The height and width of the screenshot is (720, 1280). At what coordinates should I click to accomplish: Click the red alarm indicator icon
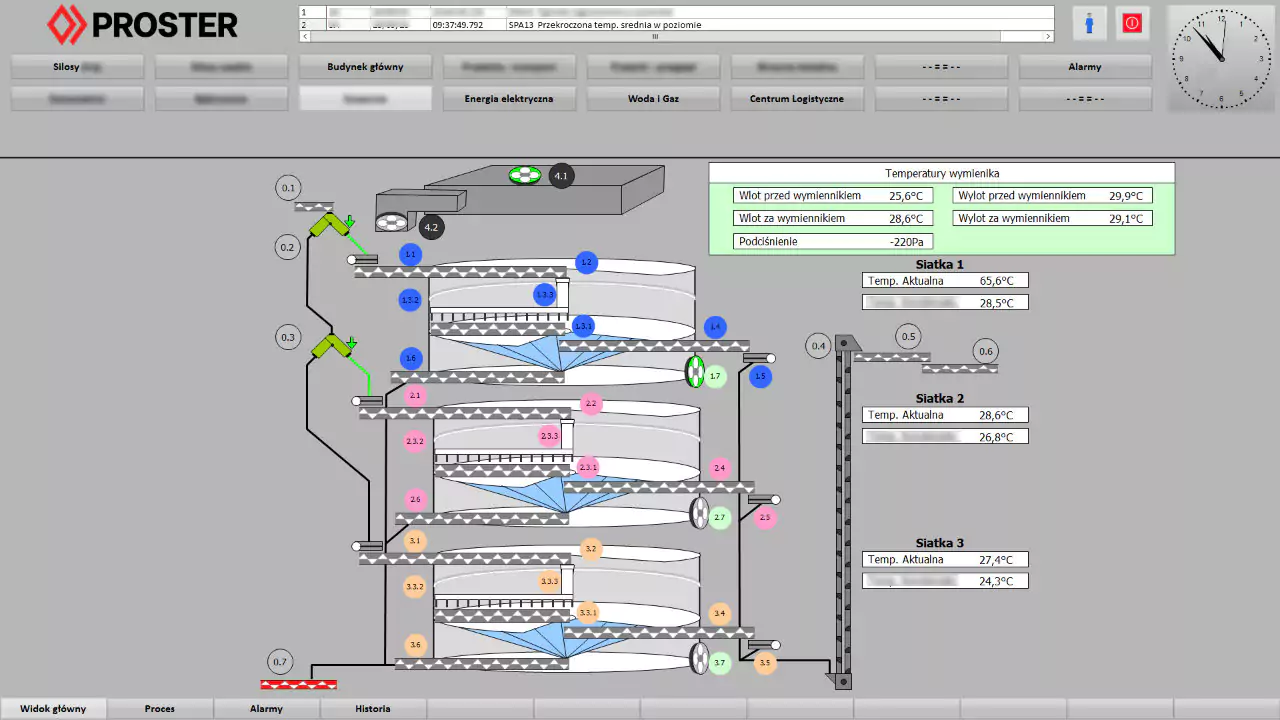pos(1132,23)
